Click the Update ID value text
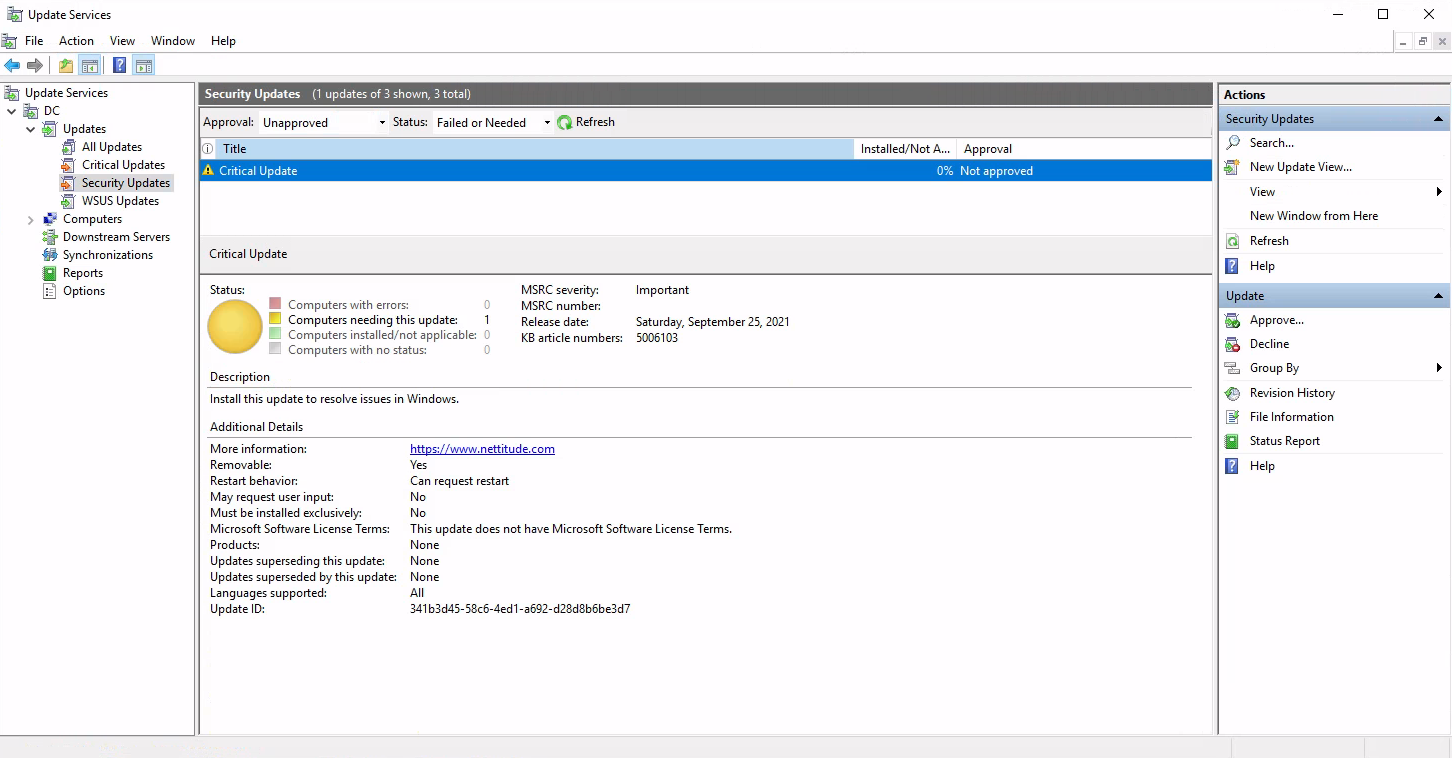This screenshot has height=758, width=1452. coord(520,609)
